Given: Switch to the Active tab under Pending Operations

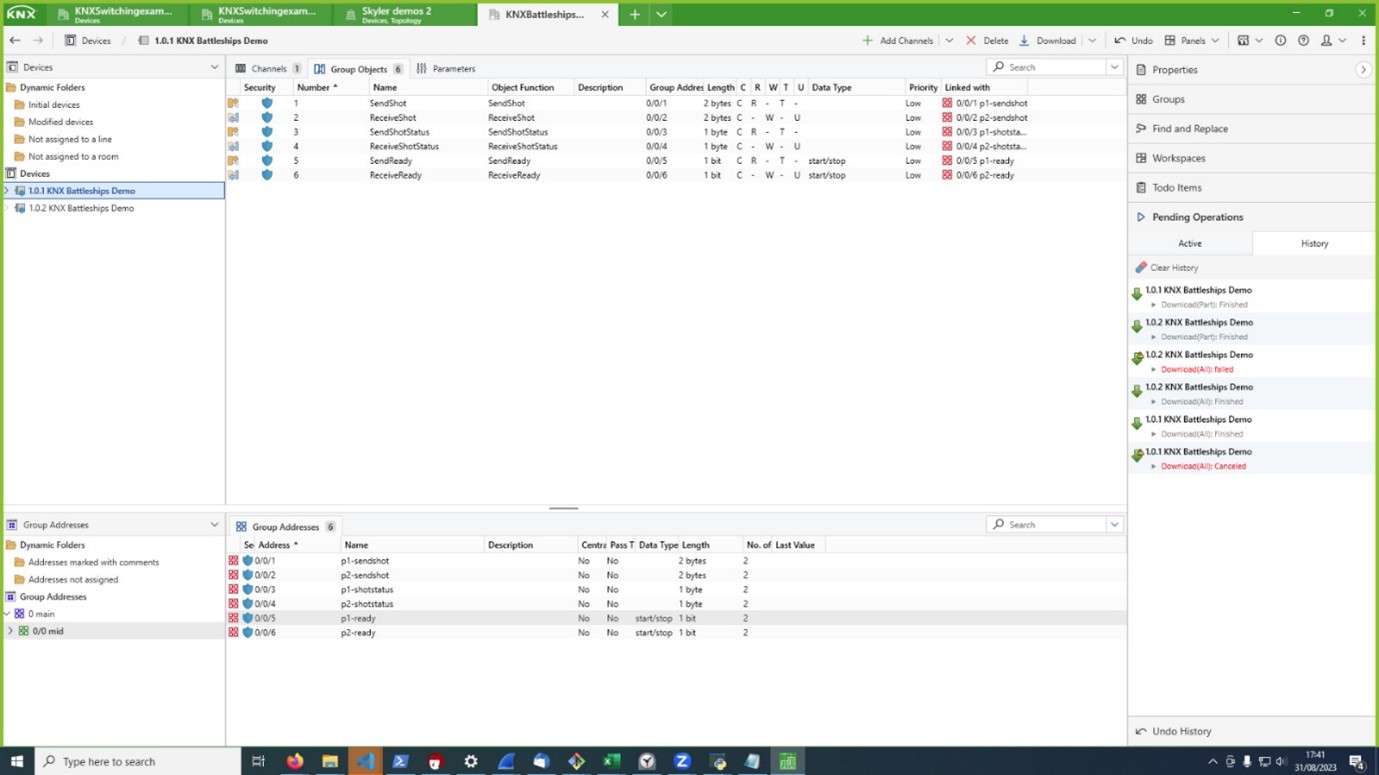Looking at the screenshot, I should coord(1189,243).
